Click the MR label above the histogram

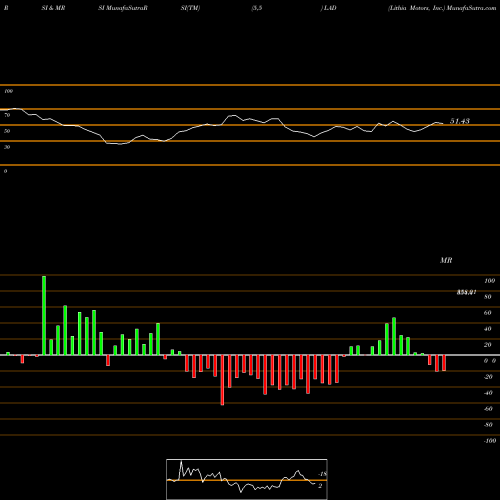coord(446,260)
